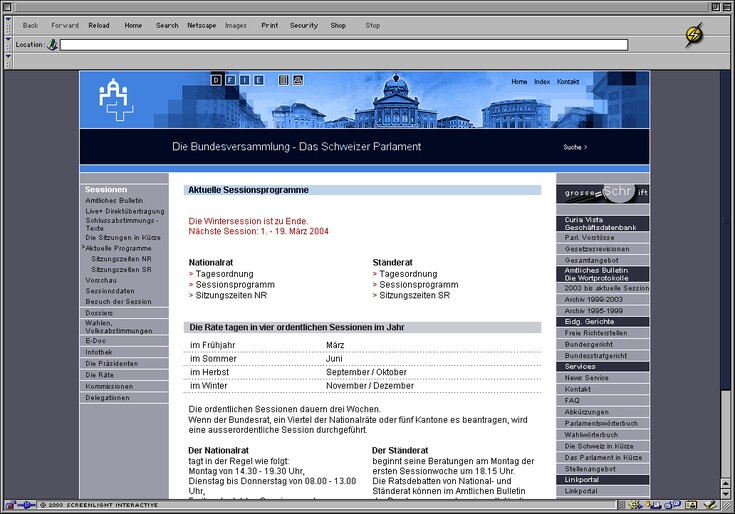The image size is (735, 514).
Task: Collapse the location toolbar handle
Action: point(8,45)
